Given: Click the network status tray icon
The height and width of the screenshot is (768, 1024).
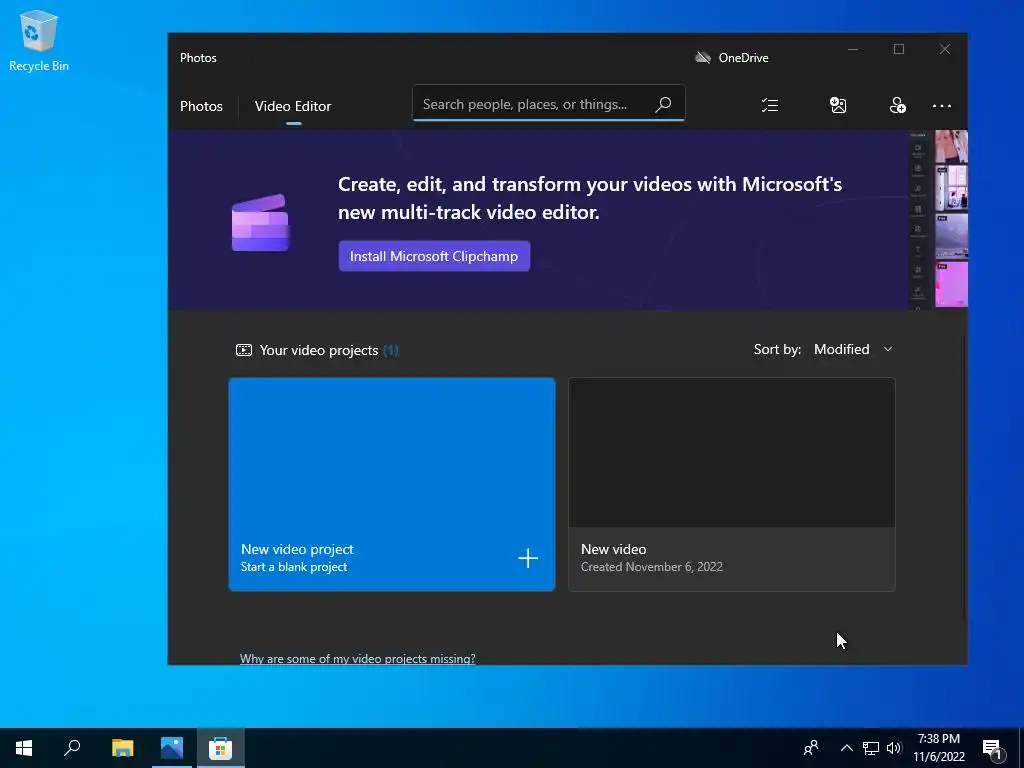Looking at the screenshot, I should (871, 748).
